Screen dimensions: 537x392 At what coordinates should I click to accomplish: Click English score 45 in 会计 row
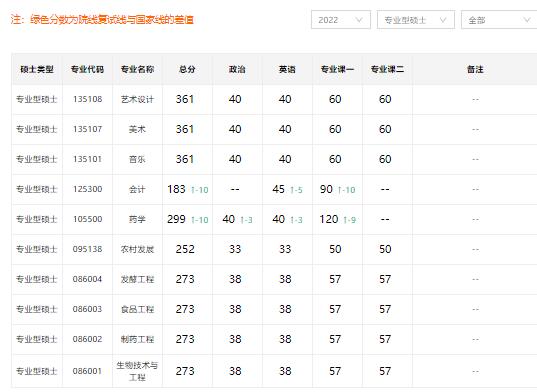(x=278, y=189)
